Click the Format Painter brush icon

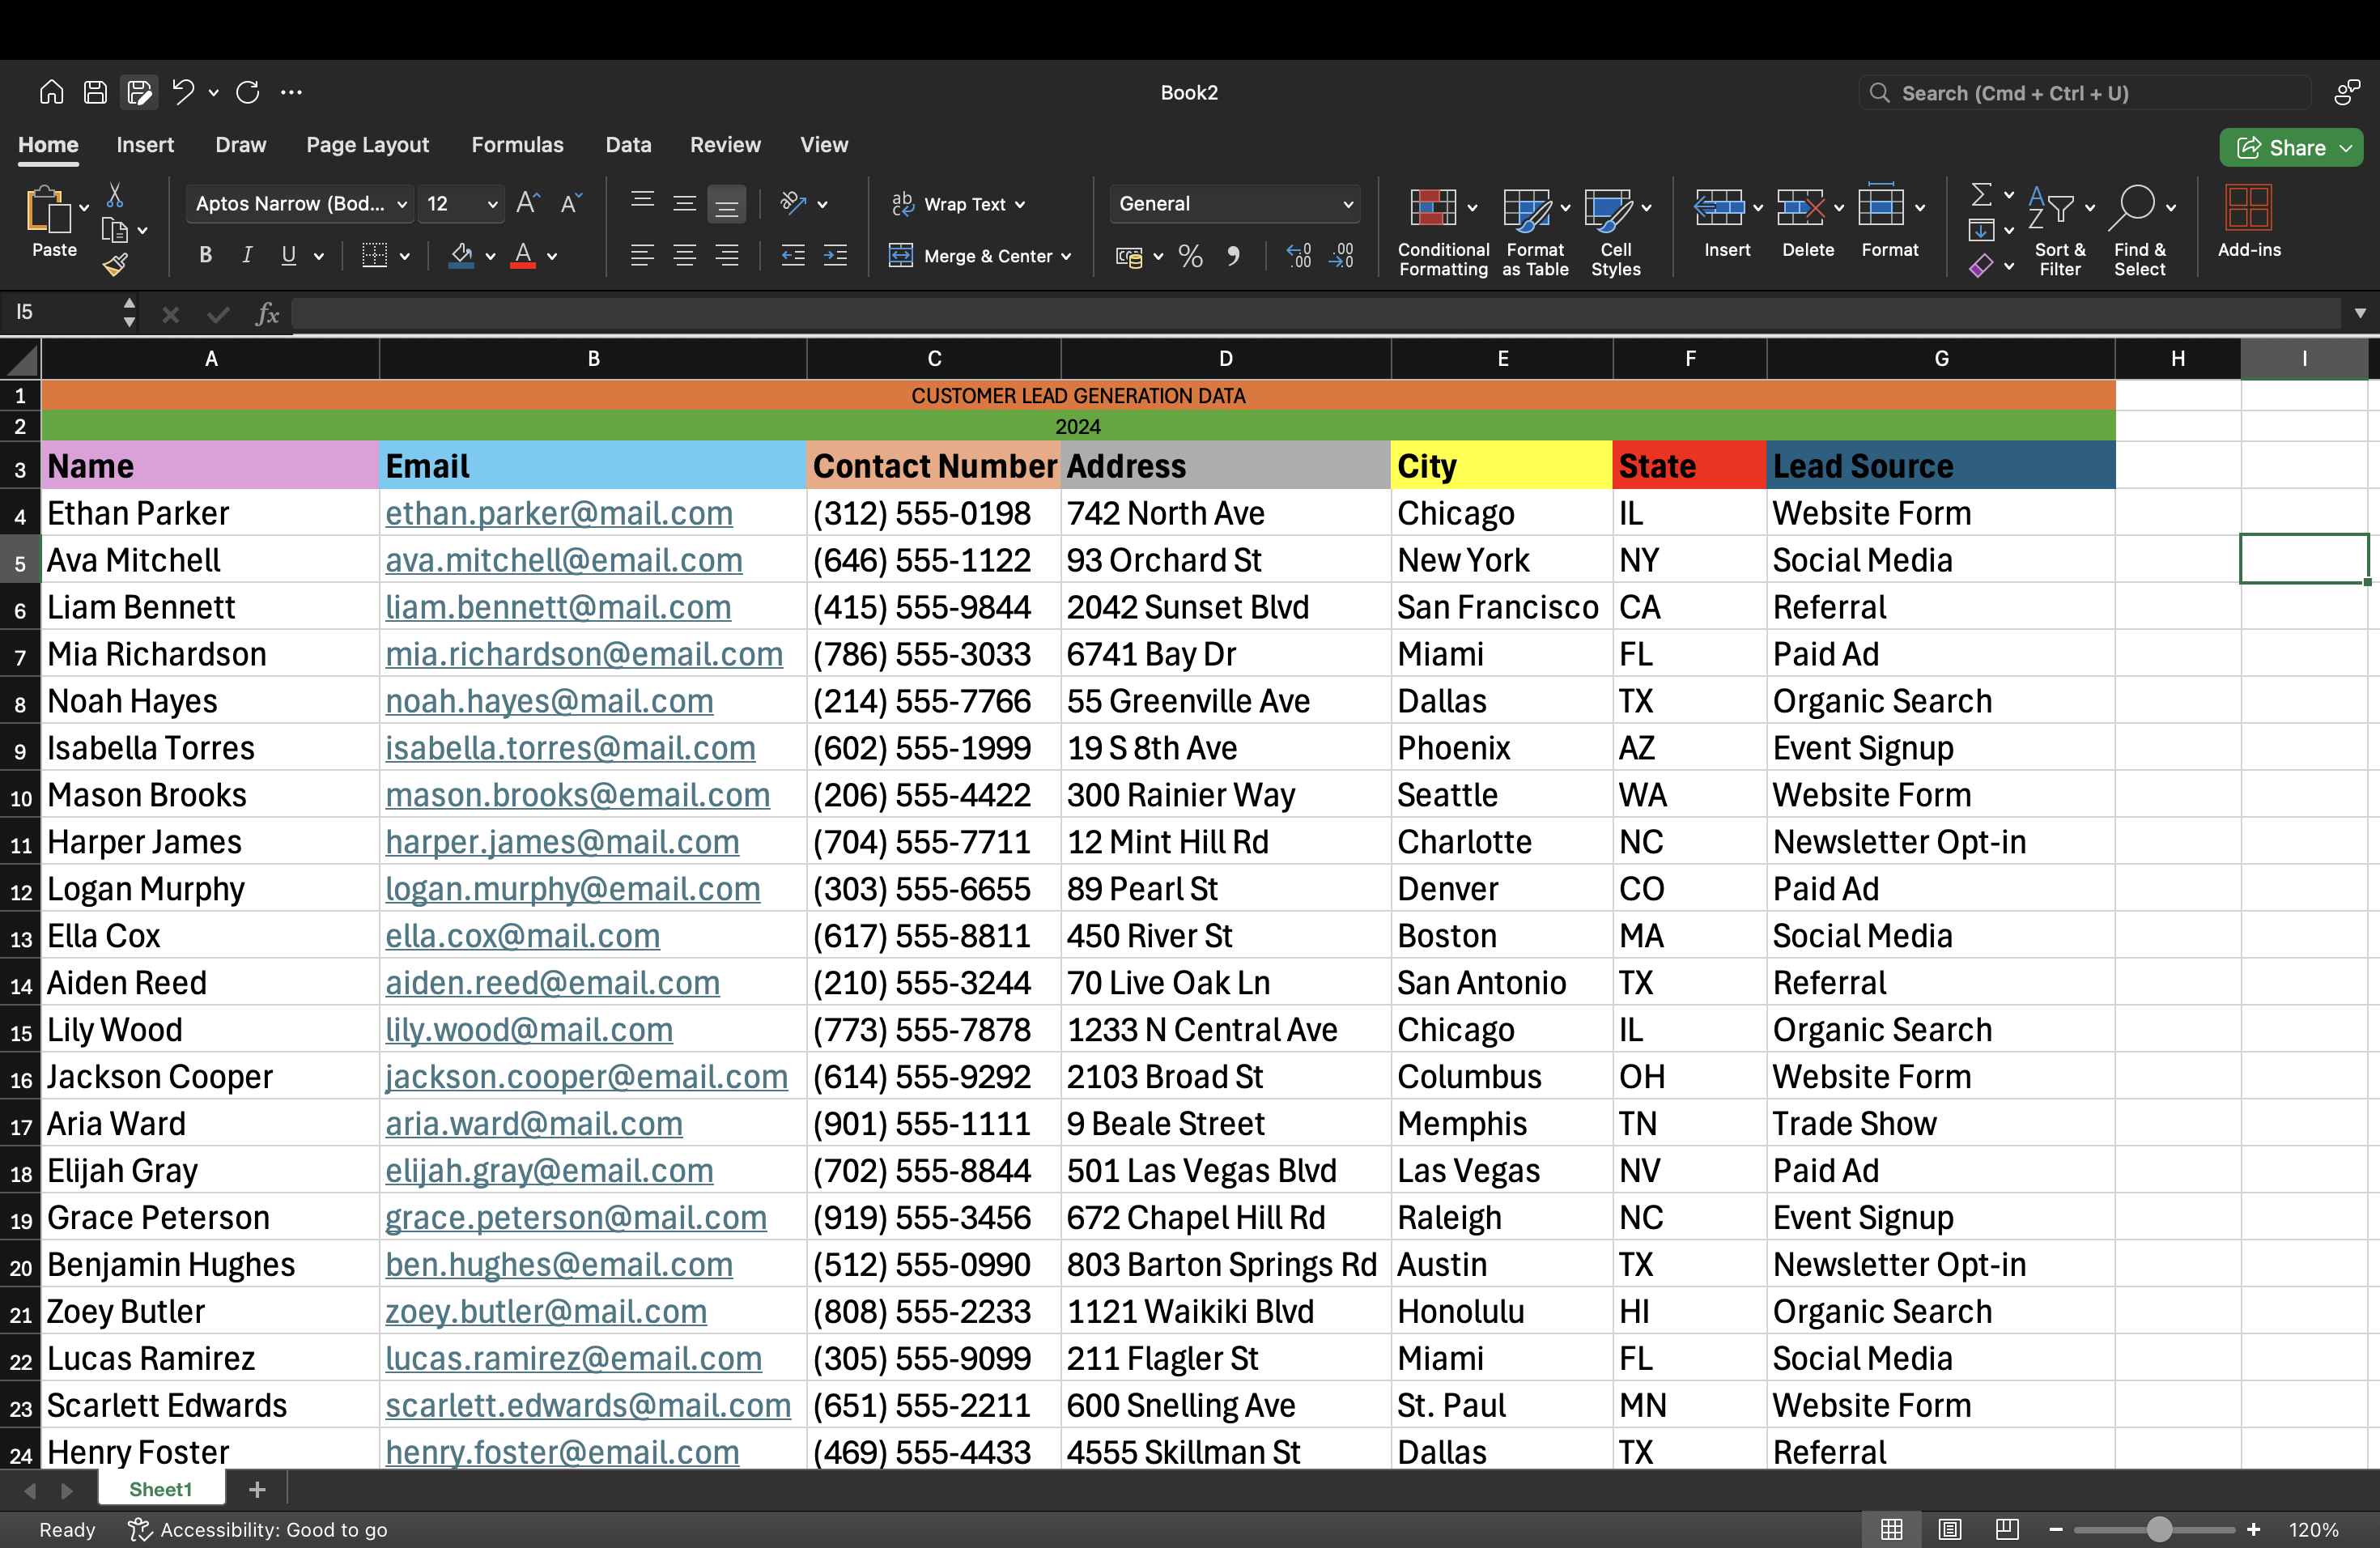click(x=115, y=265)
